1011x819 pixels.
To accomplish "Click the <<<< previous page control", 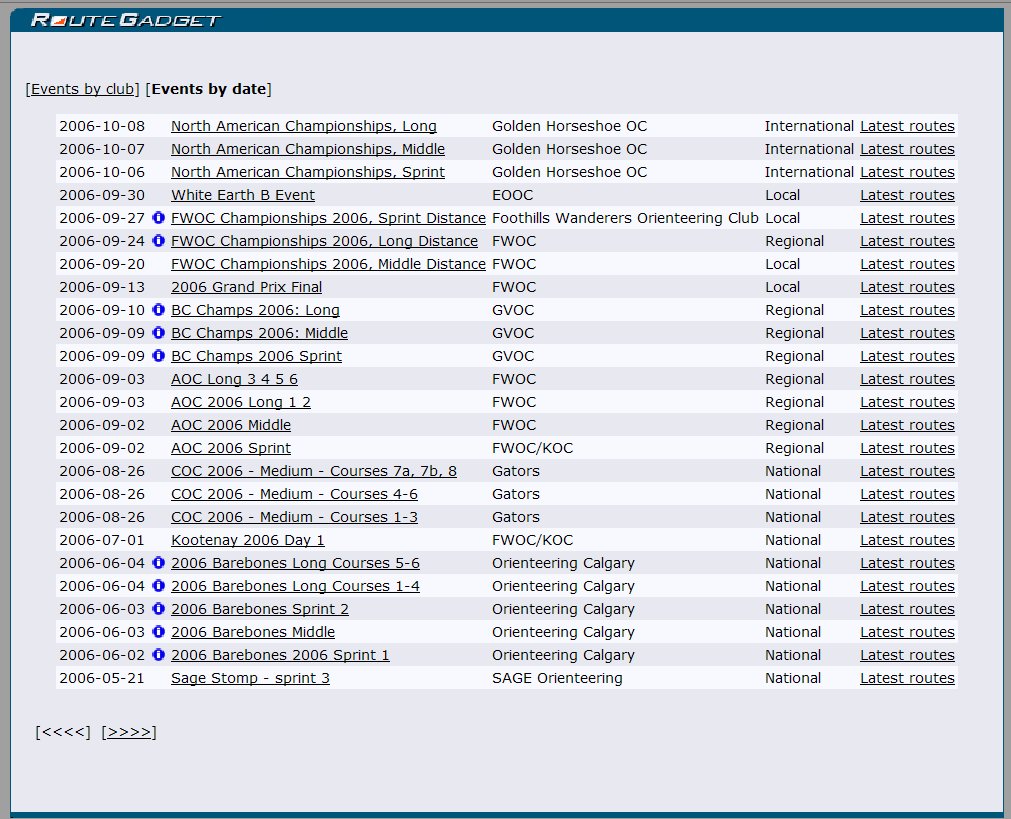I will click(63, 732).
